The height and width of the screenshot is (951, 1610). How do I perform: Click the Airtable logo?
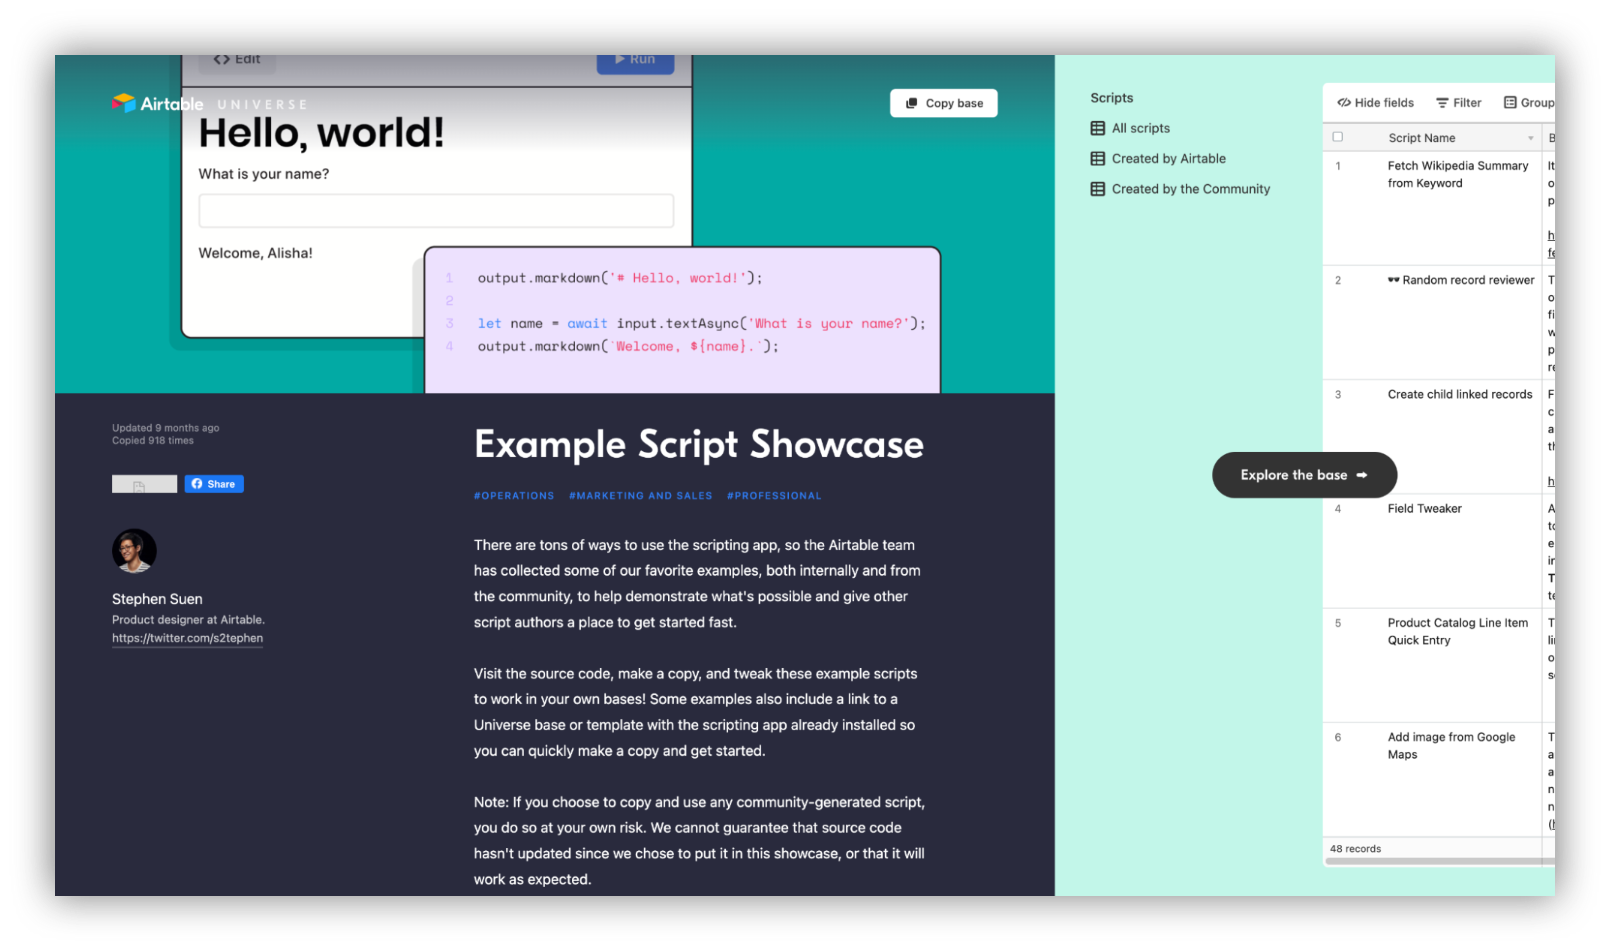pos(157,103)
